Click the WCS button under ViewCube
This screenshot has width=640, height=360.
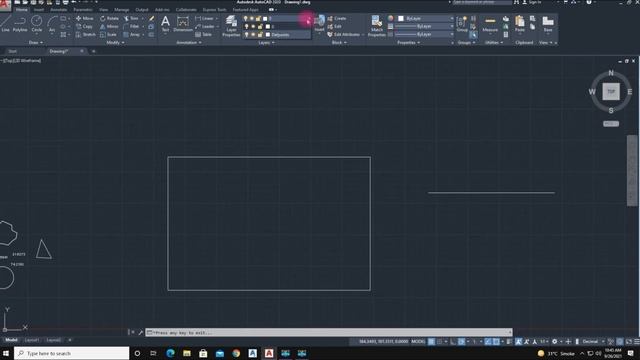coord(611,124)
